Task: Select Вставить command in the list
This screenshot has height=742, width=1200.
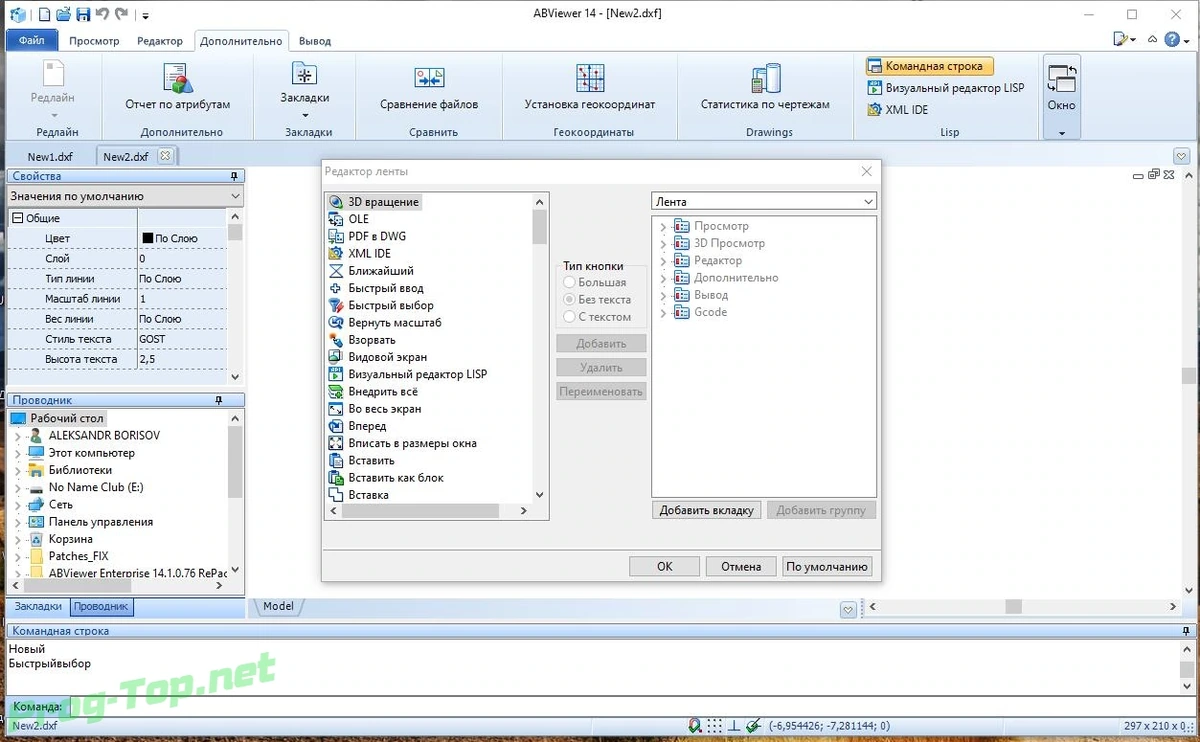Action: (362, 461)
